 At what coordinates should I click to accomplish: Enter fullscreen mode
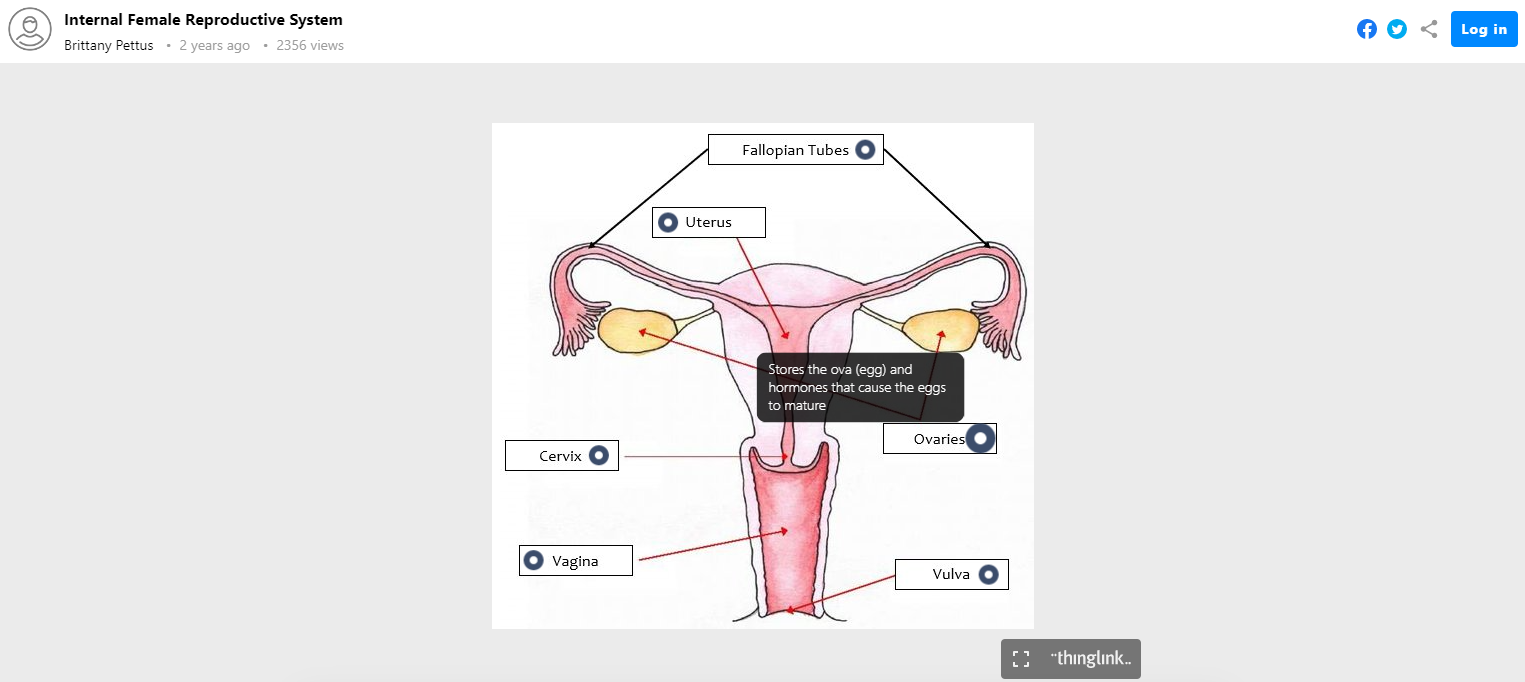1021,659
